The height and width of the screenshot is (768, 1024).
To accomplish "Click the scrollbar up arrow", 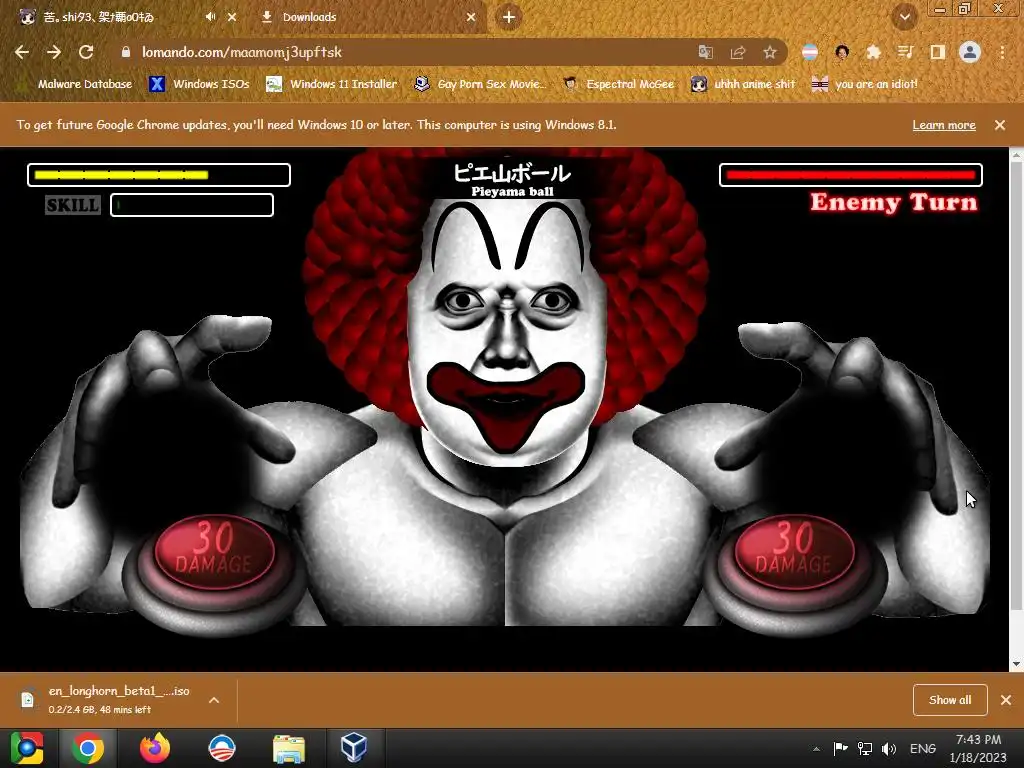I will point(1016,154).
